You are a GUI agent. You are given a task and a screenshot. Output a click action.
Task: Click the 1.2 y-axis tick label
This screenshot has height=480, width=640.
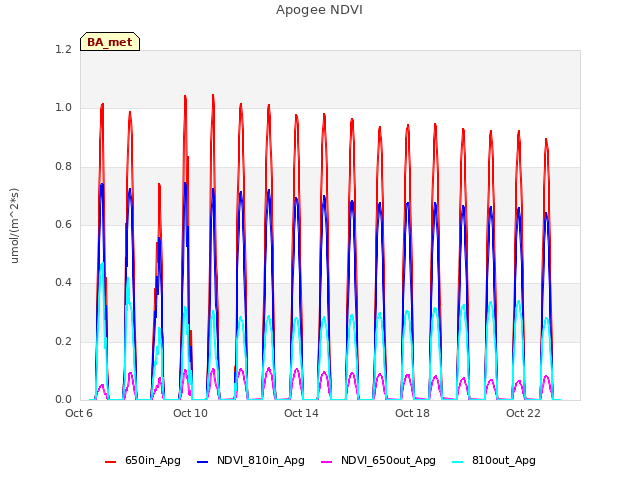(63, 50)
